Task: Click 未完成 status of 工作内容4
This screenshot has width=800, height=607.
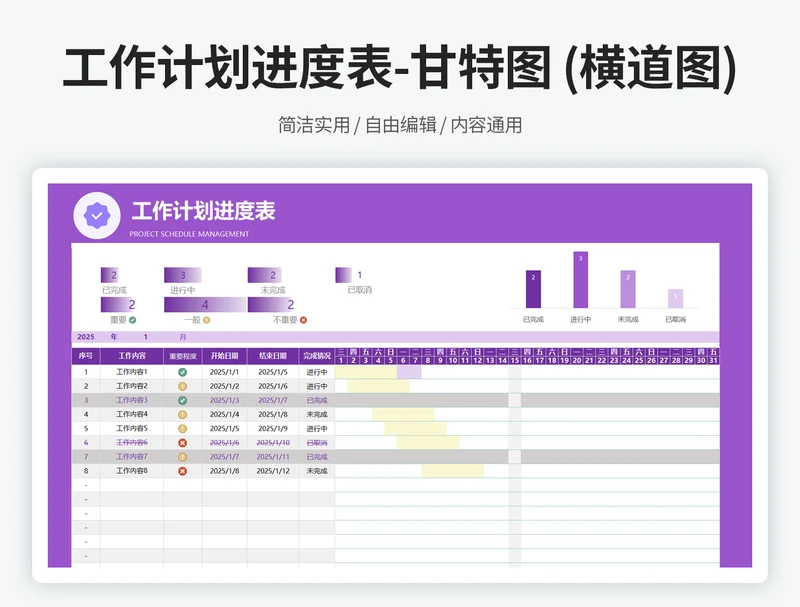Action: pos(317,415)
